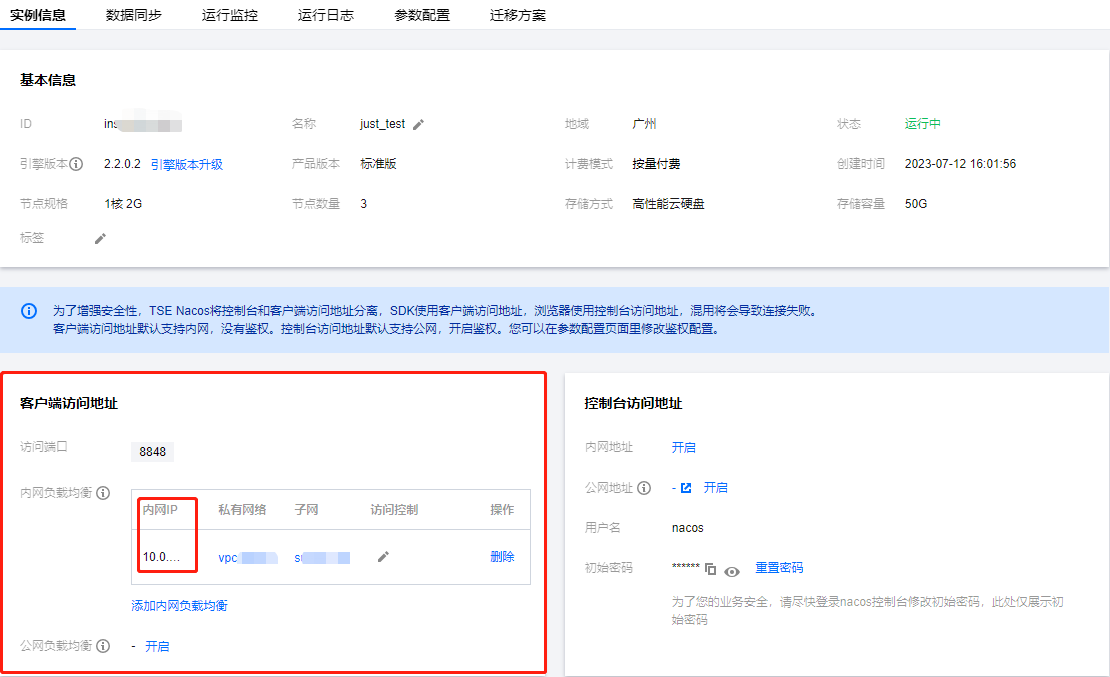Click the info icon next to 内网负载均衡
This screenshot has width=1110, height=677.
103,493
